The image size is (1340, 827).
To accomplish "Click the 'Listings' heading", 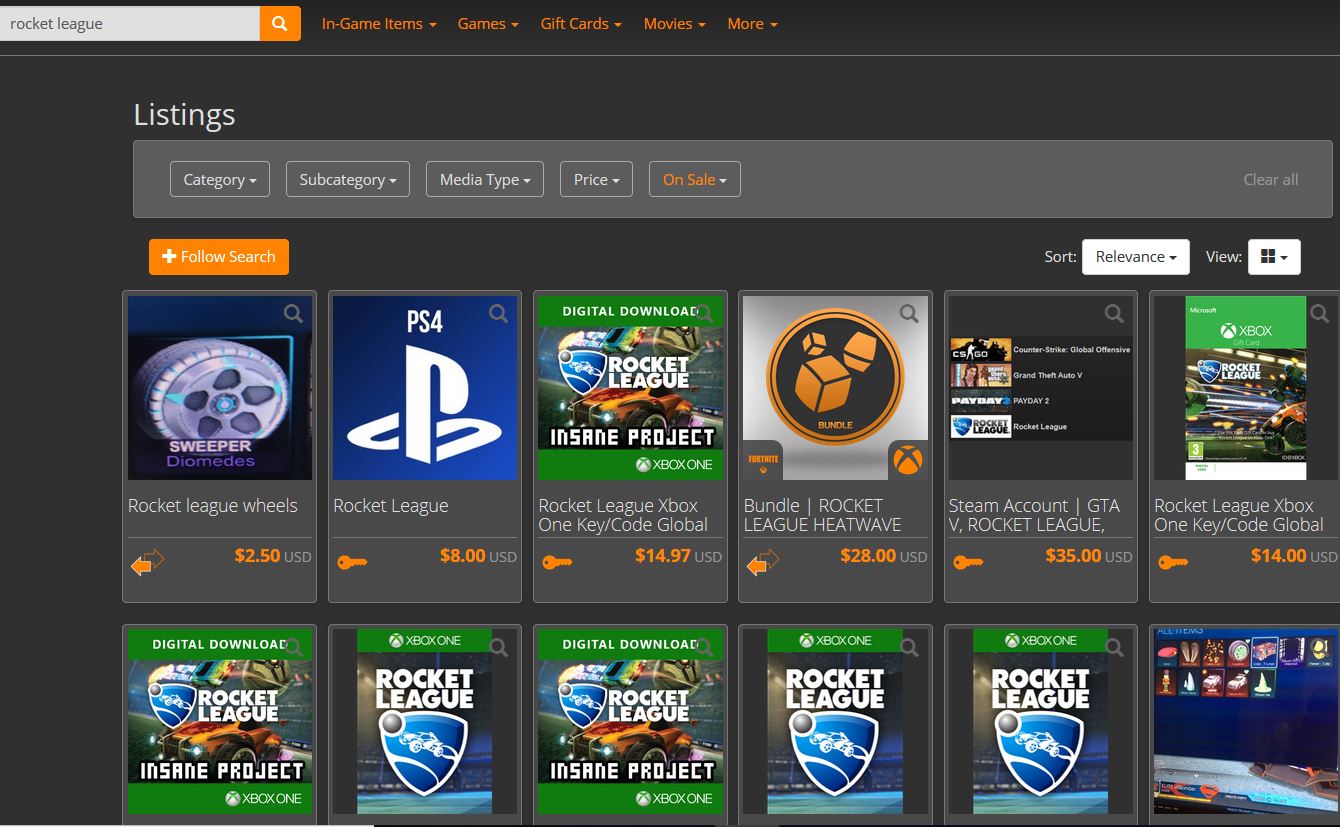I will [184, 115].
